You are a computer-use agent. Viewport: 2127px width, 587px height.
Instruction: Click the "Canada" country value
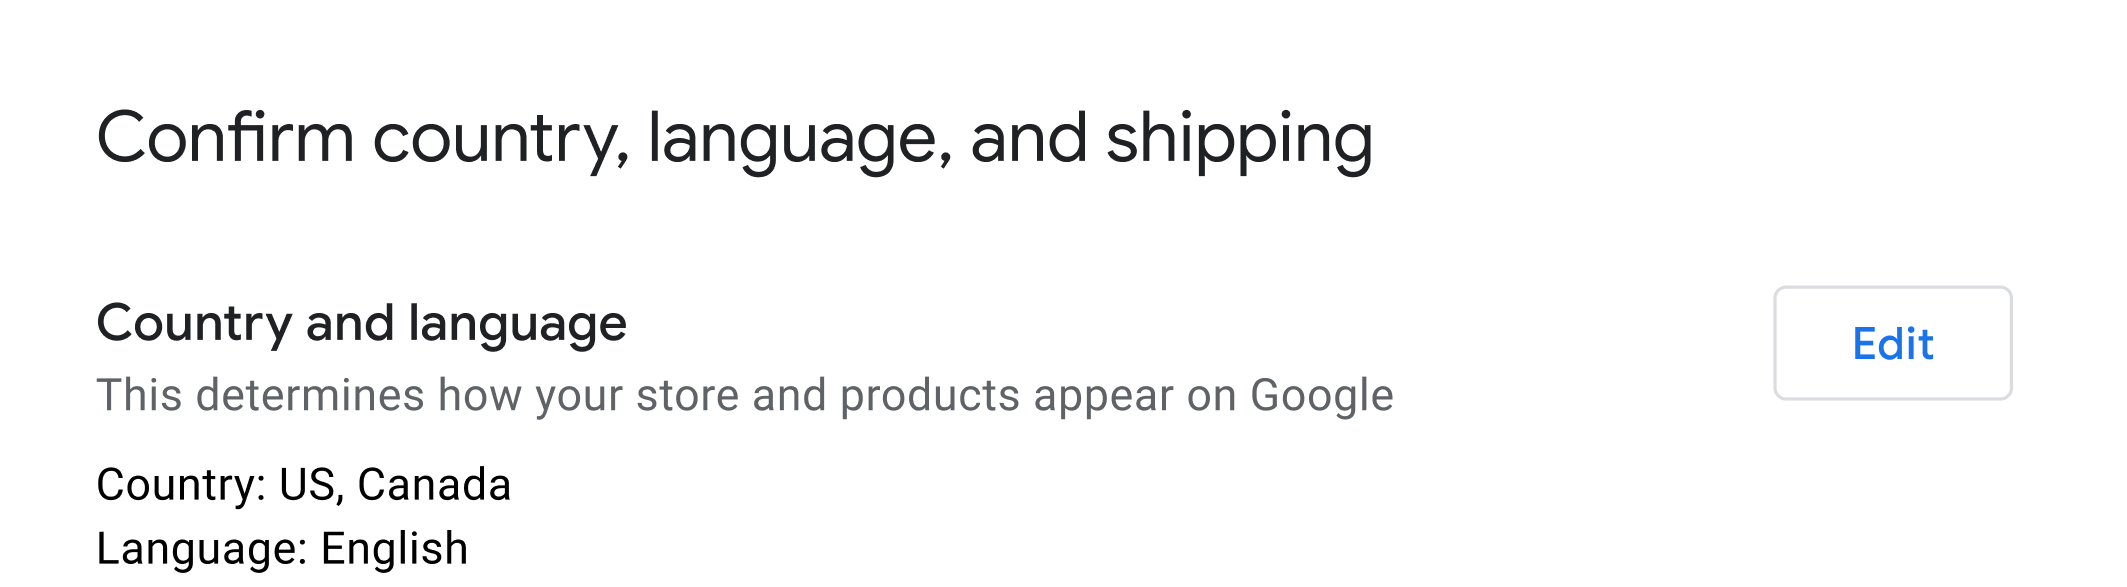pos(434,485)
